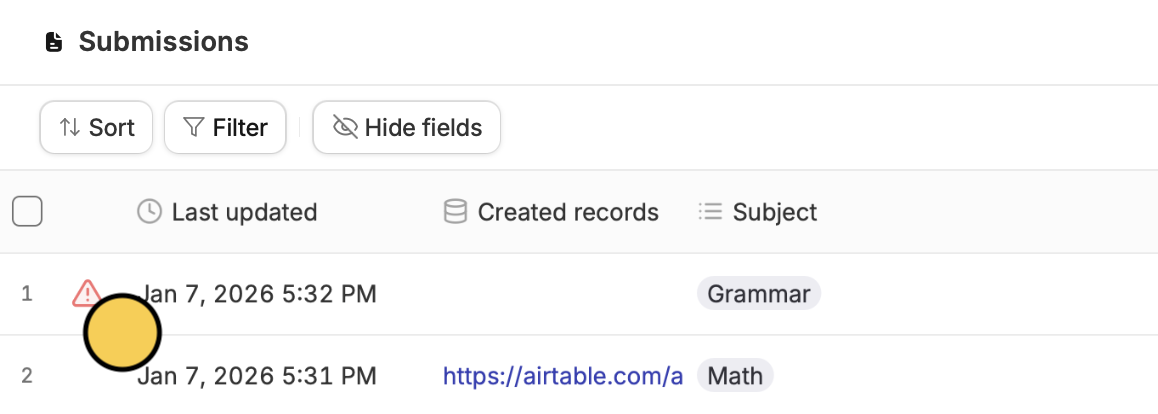1158x414 pixels.
Task: Toggle the select-all rows checkbox
Action: point(27,212)
